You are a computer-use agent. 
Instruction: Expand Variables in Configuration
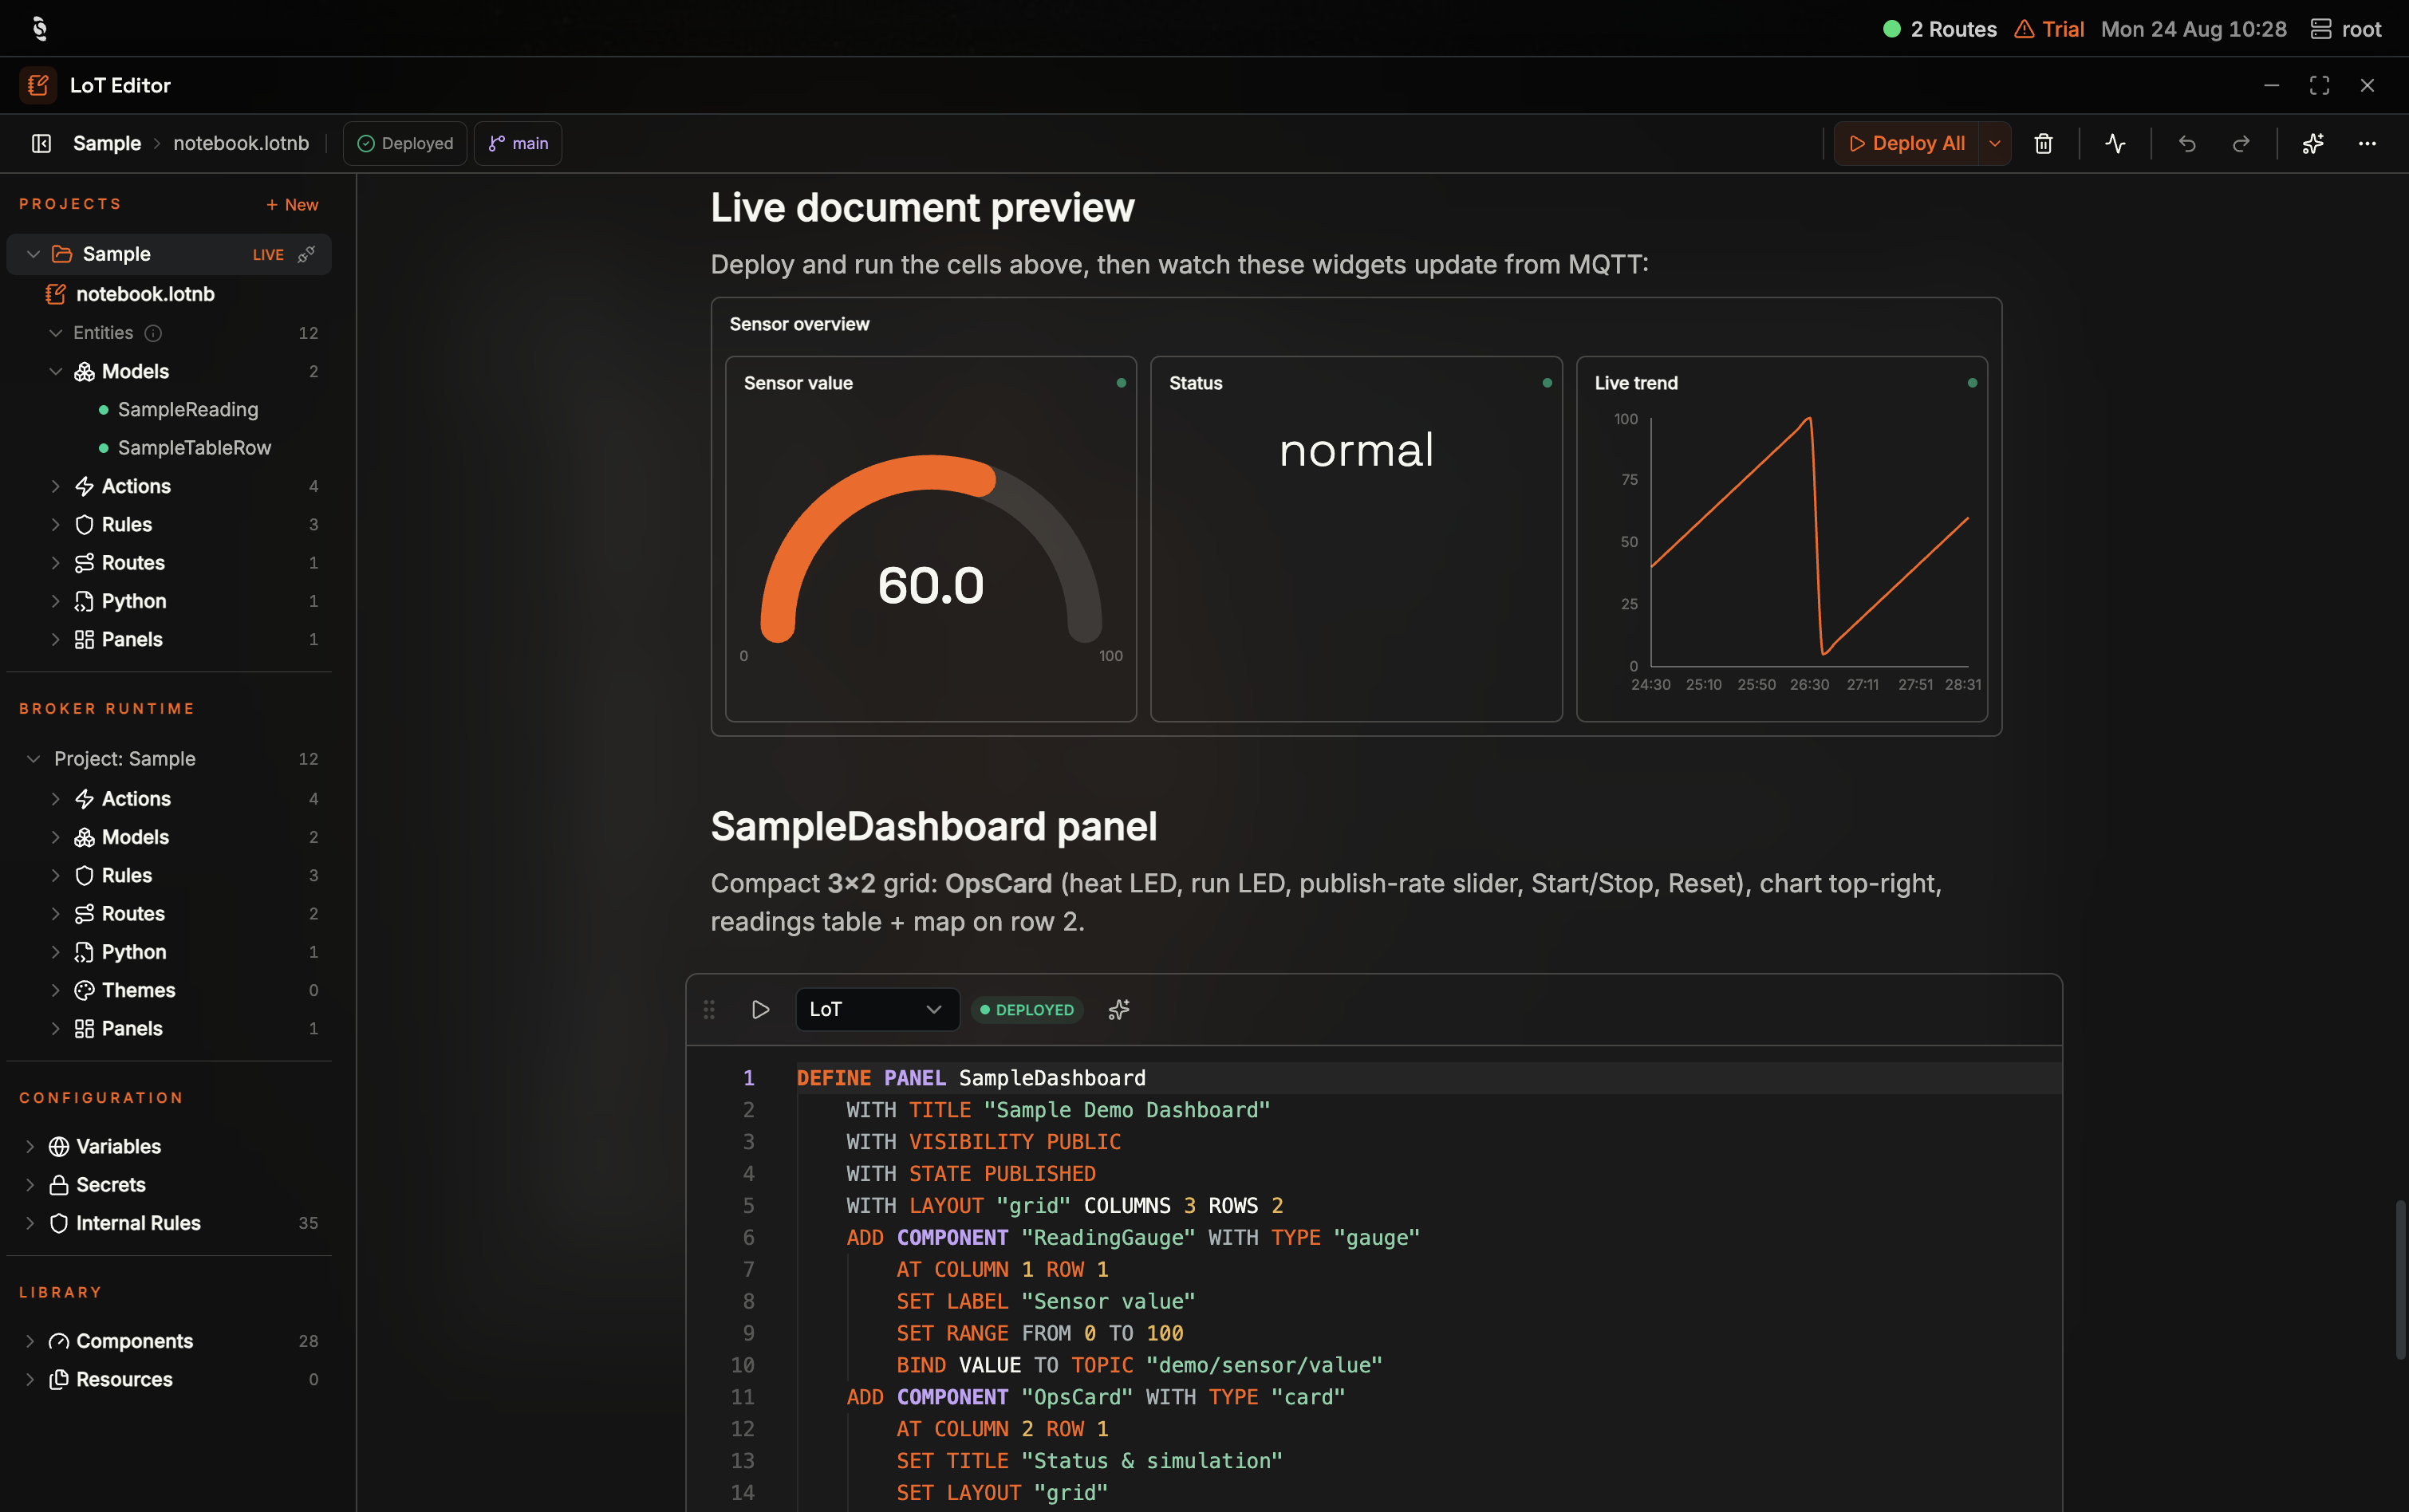pyautogui.click(x=30, y=1146)
